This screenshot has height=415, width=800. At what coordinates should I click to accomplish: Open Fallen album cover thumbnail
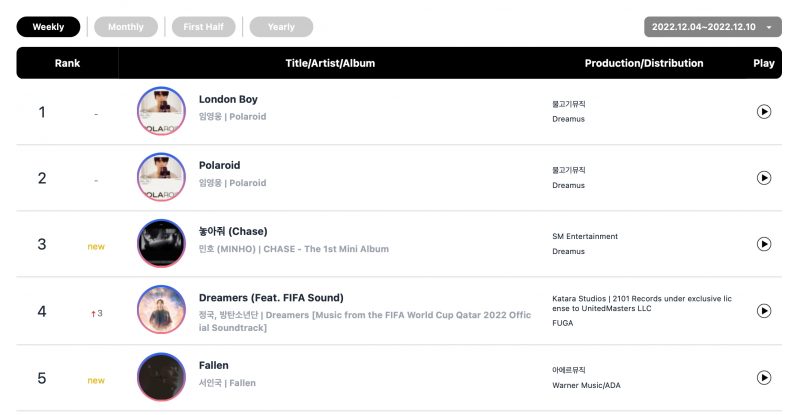[161, 378]
